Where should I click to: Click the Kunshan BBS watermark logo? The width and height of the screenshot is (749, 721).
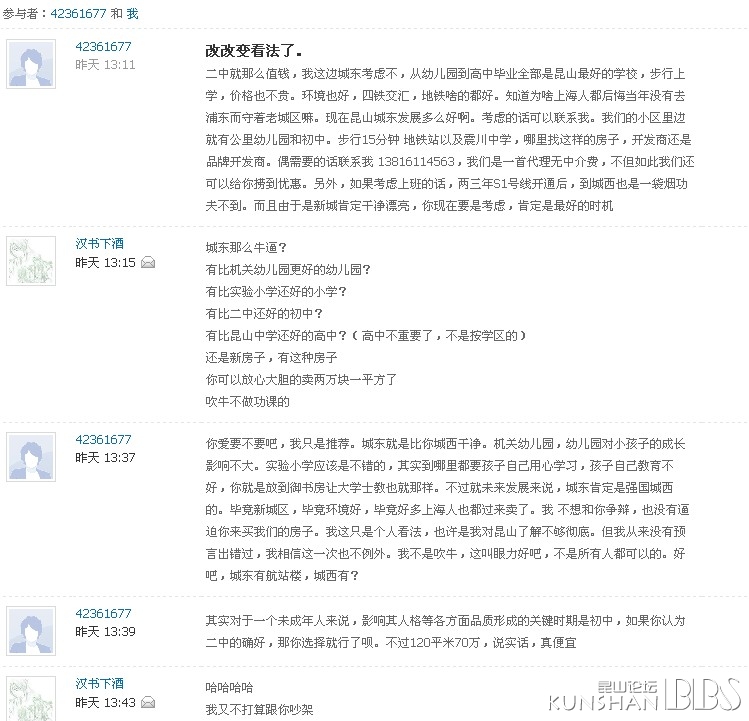(644, 694)
